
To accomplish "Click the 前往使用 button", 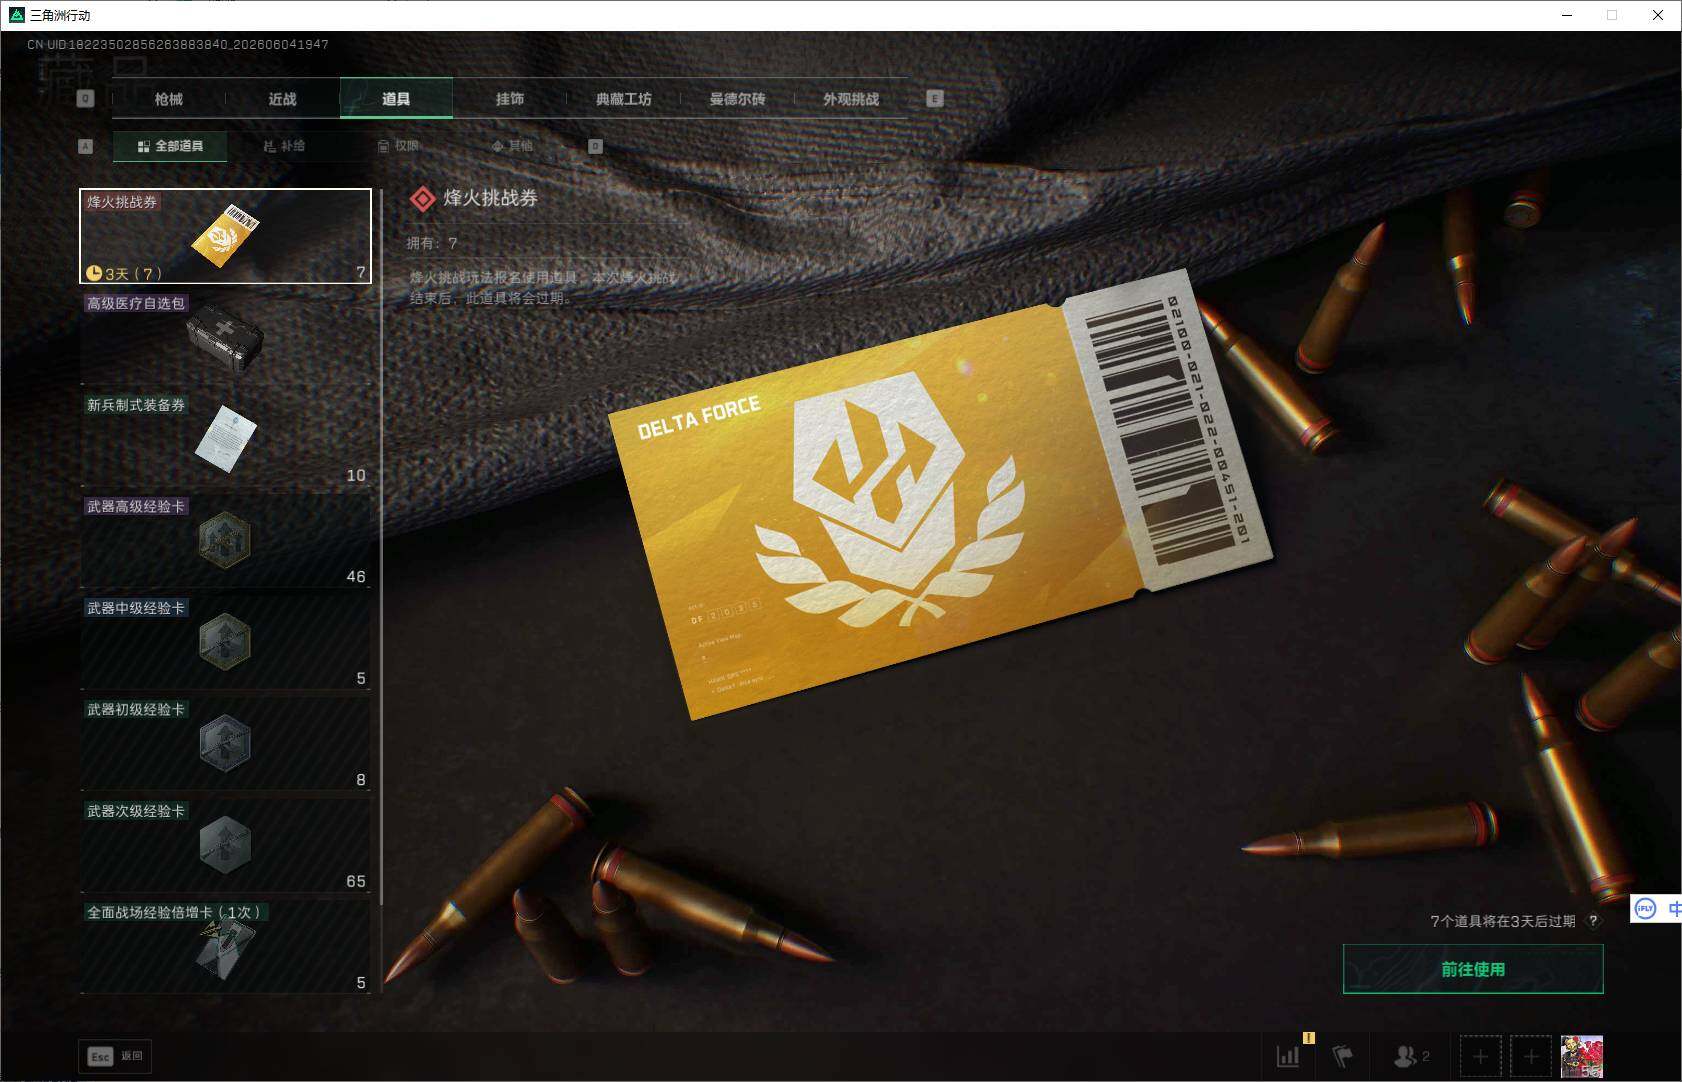I will tap(1473, 969).
